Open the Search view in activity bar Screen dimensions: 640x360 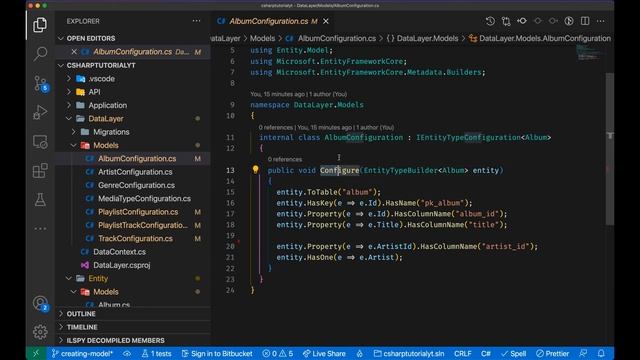point(40,53)
